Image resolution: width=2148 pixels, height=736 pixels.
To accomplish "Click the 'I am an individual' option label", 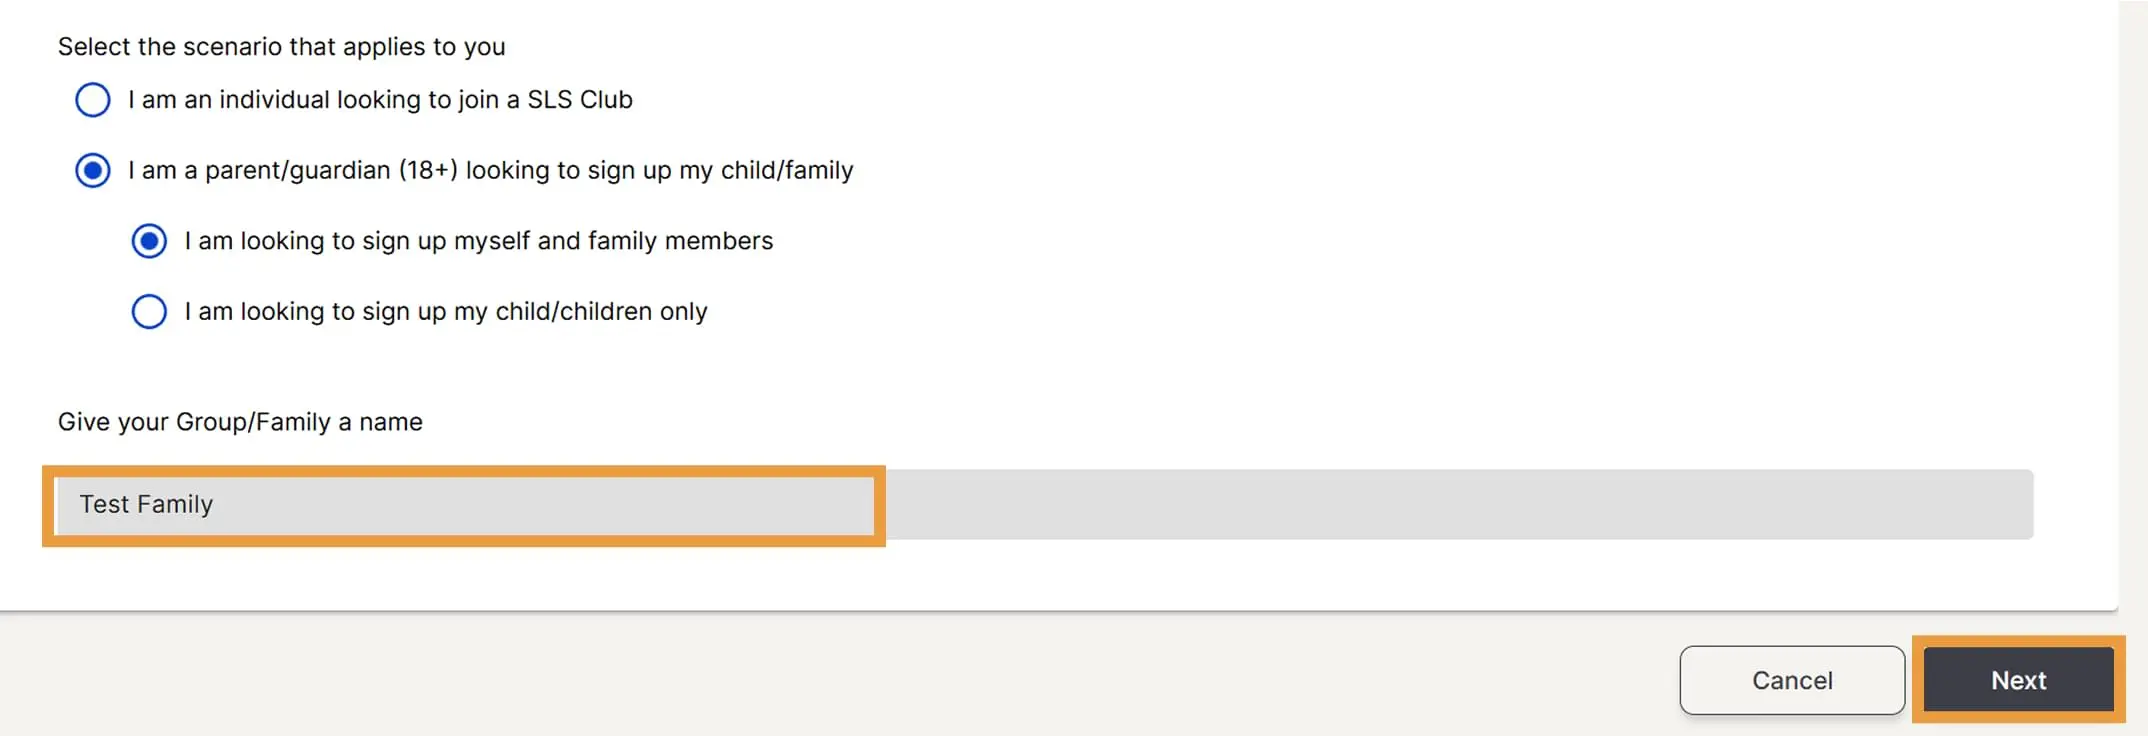I will pyautogui.click(x=380, y=100).
